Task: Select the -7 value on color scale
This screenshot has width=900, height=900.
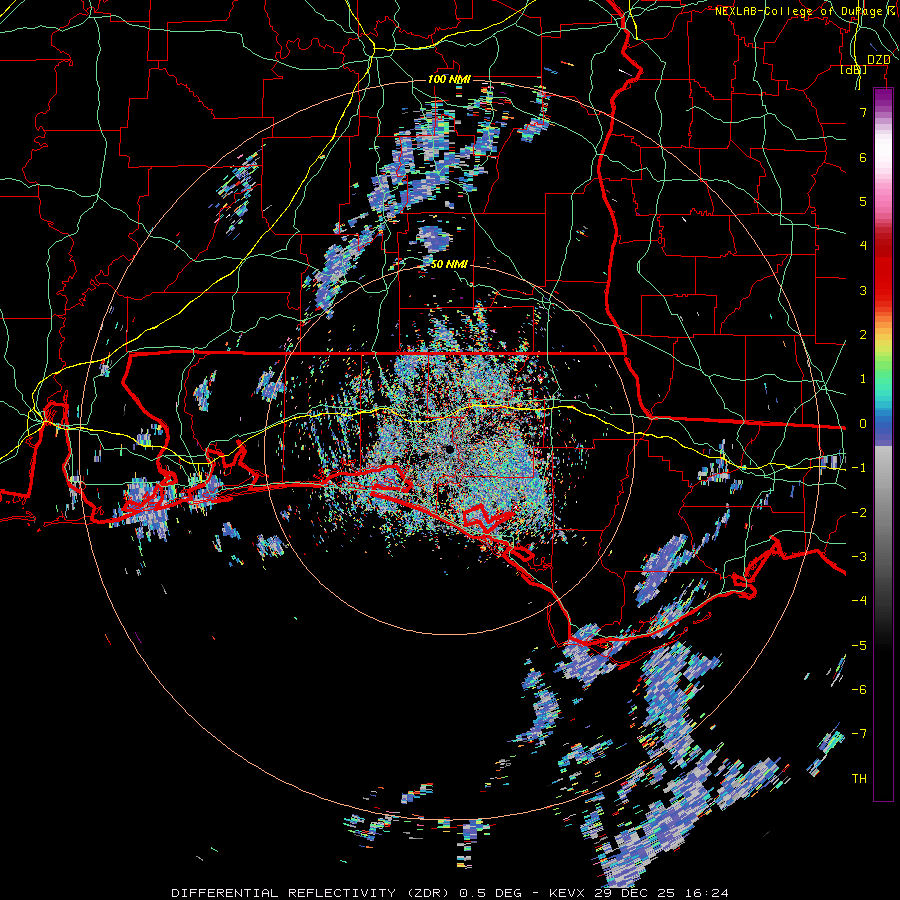Action: tap(859, 734)
